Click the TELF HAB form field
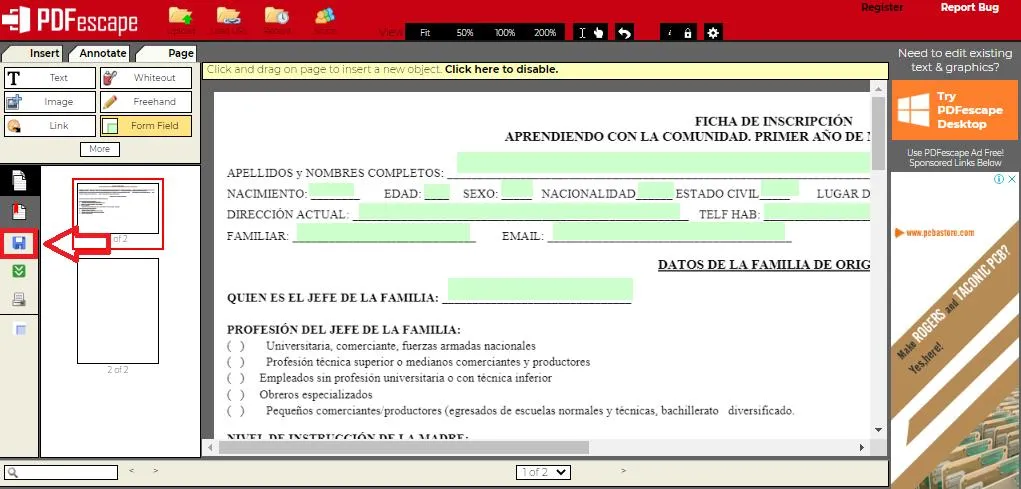This screenshot has height=489, width=1021. click(x=817, y=212)
